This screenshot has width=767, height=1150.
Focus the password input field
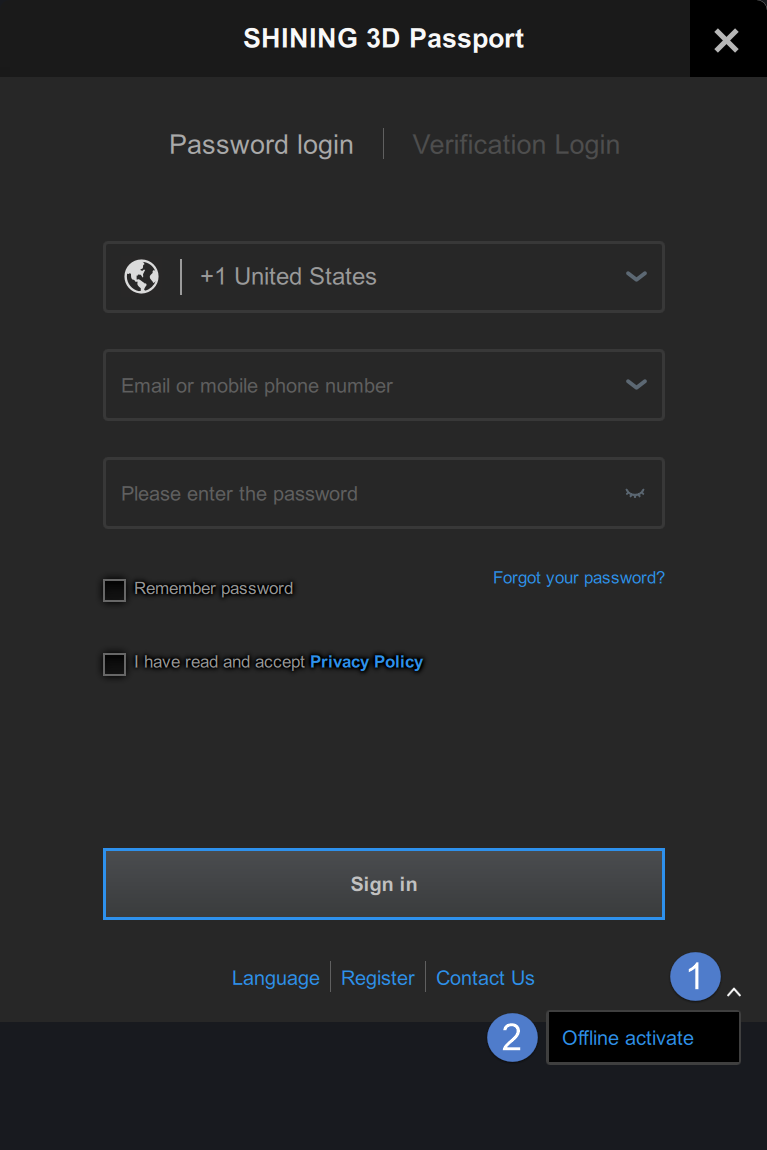pyautogui.click(x=360, y=493)
